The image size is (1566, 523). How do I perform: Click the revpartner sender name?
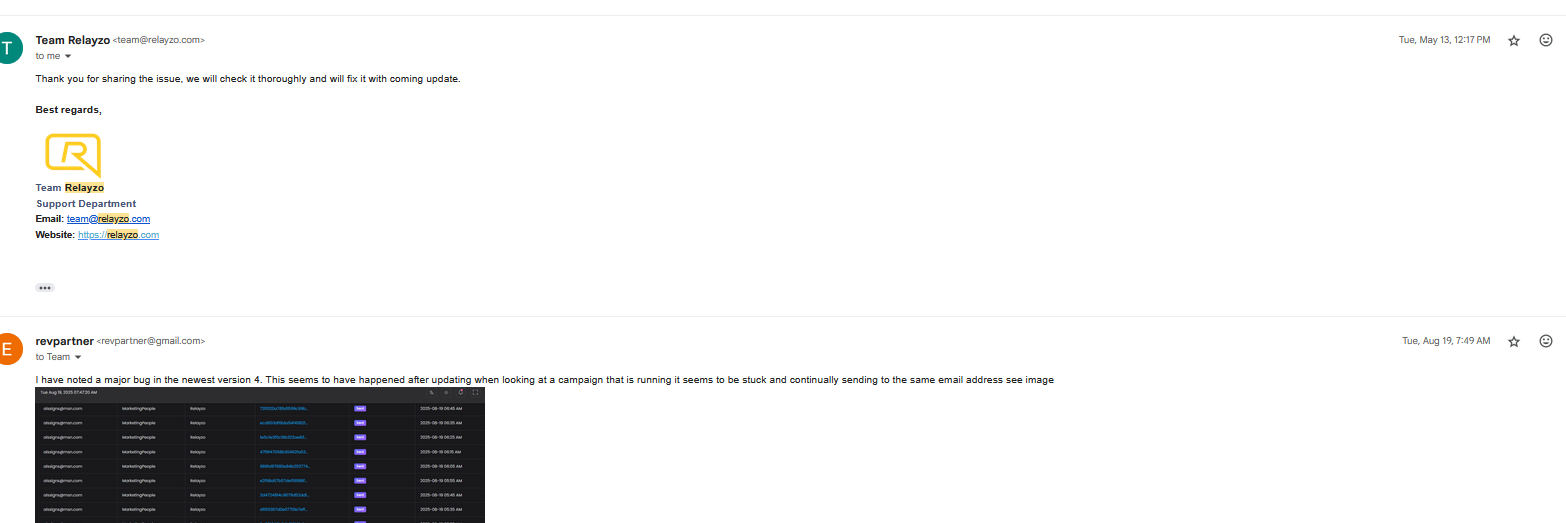pyautogui.click(x=64, y=341)
